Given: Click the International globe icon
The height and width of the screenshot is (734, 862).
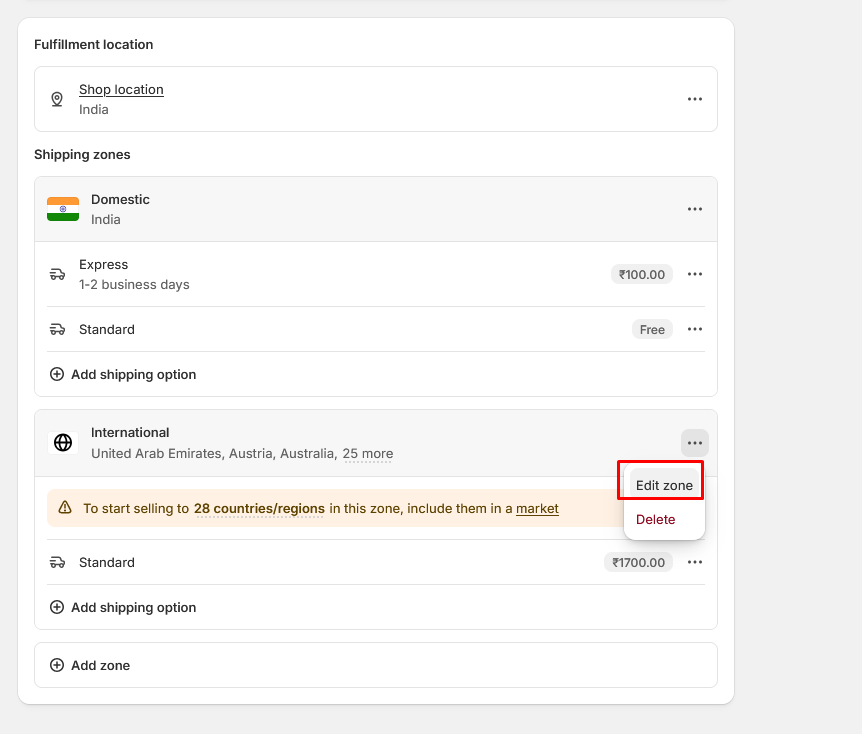Looking at the screenshot, I should coord(63,442).
